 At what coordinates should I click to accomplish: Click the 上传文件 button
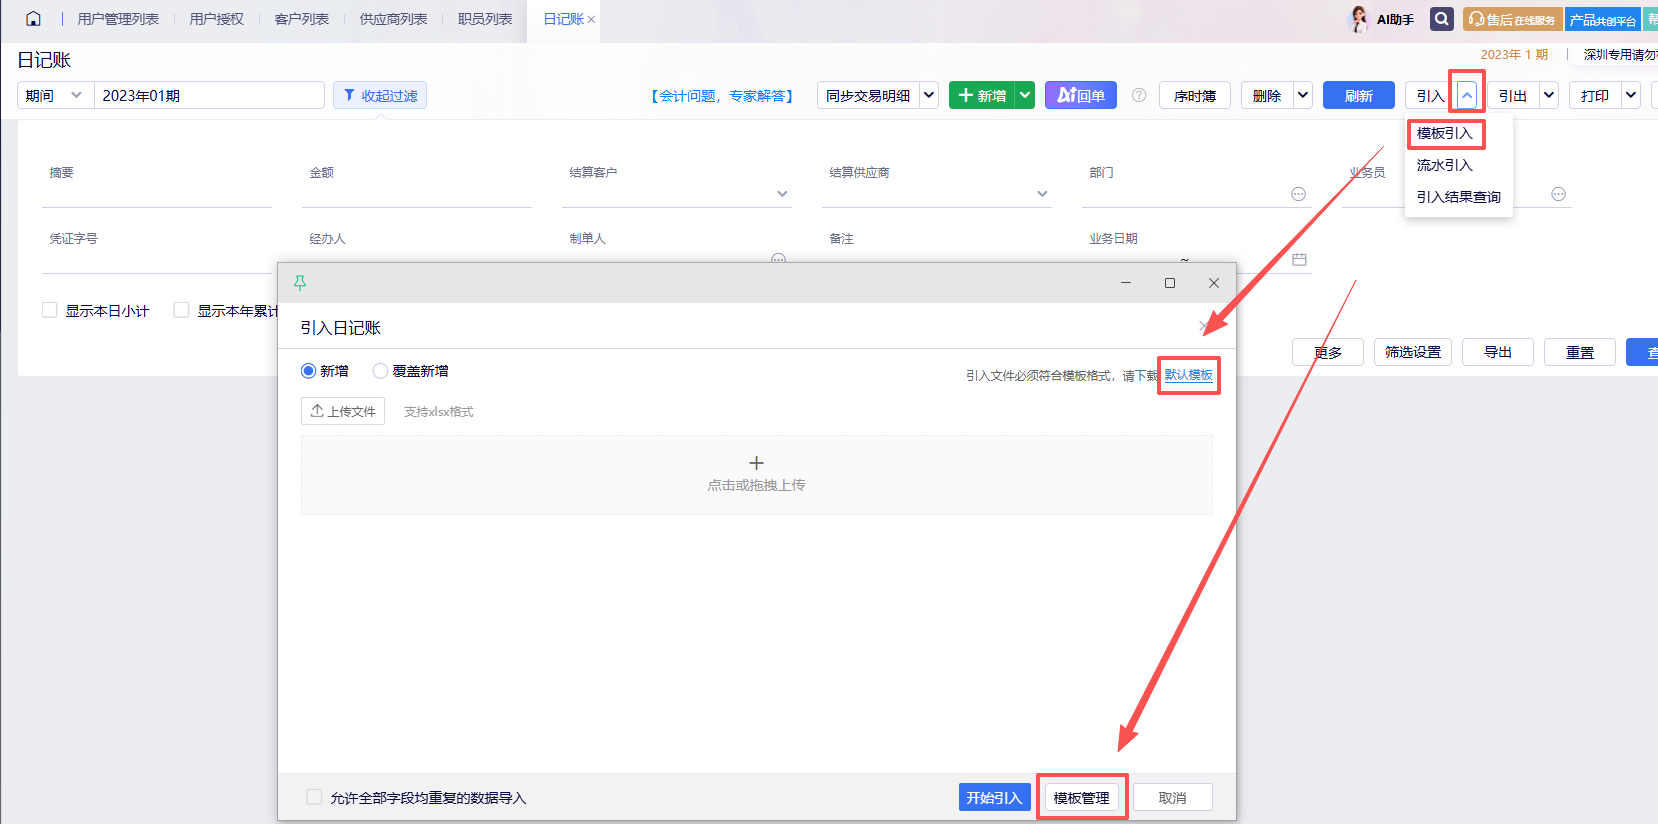[343, 411]
